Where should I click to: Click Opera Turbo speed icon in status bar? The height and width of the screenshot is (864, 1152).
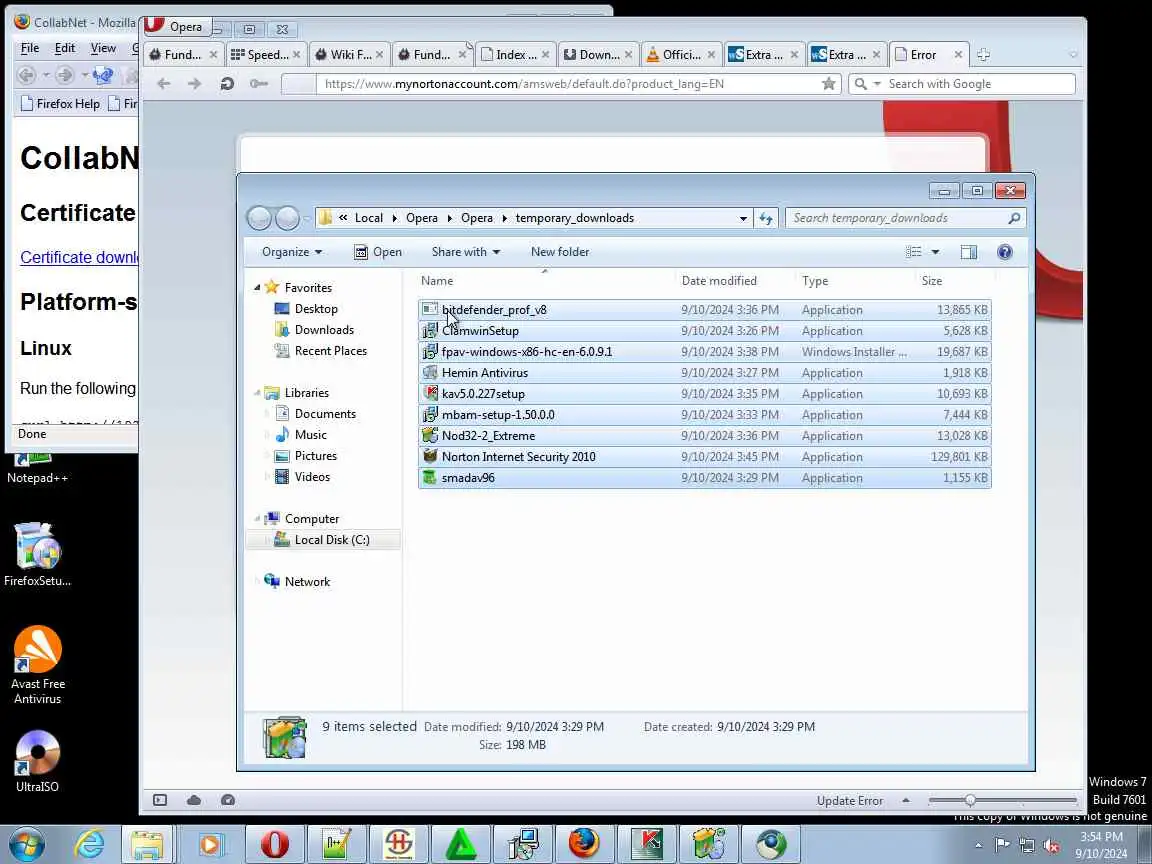point(228,800)
